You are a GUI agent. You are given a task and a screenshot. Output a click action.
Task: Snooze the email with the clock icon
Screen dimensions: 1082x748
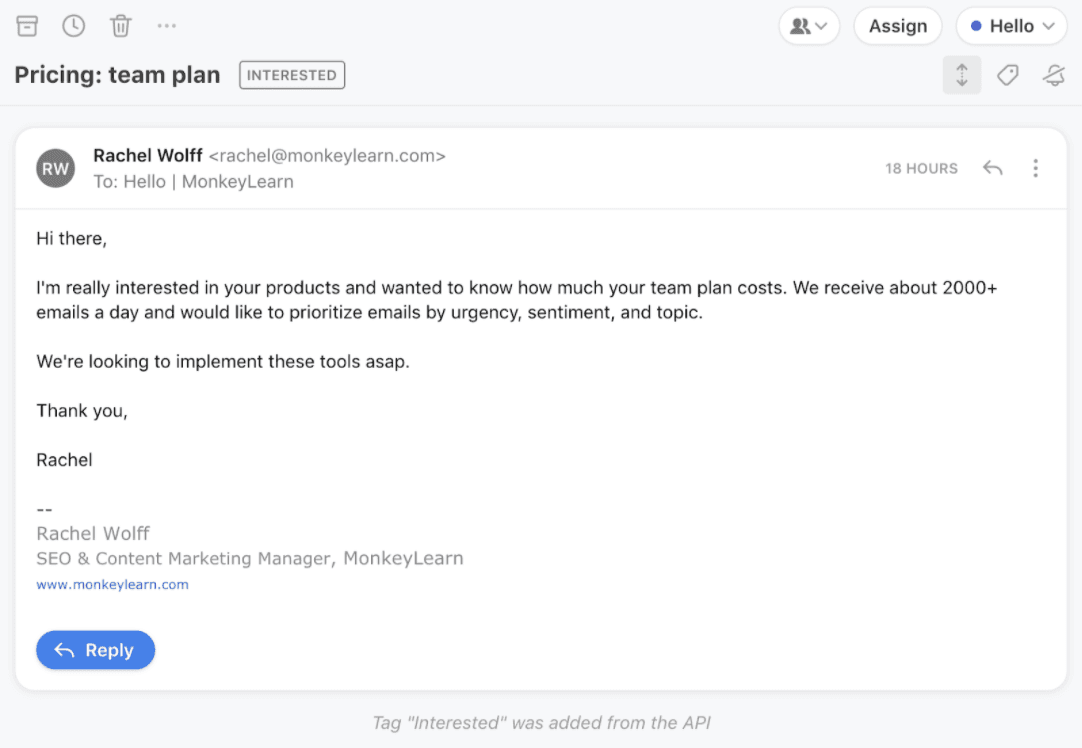coord(73,26)
